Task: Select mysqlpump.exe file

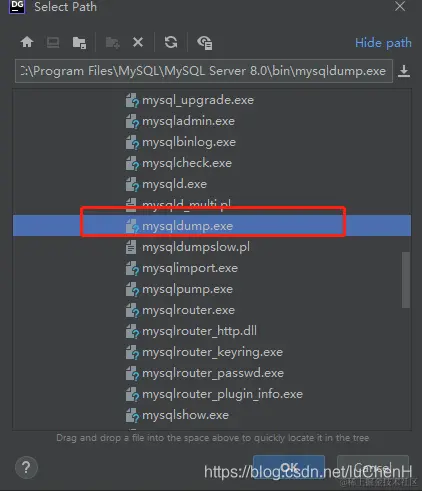Action: [187, 289]
